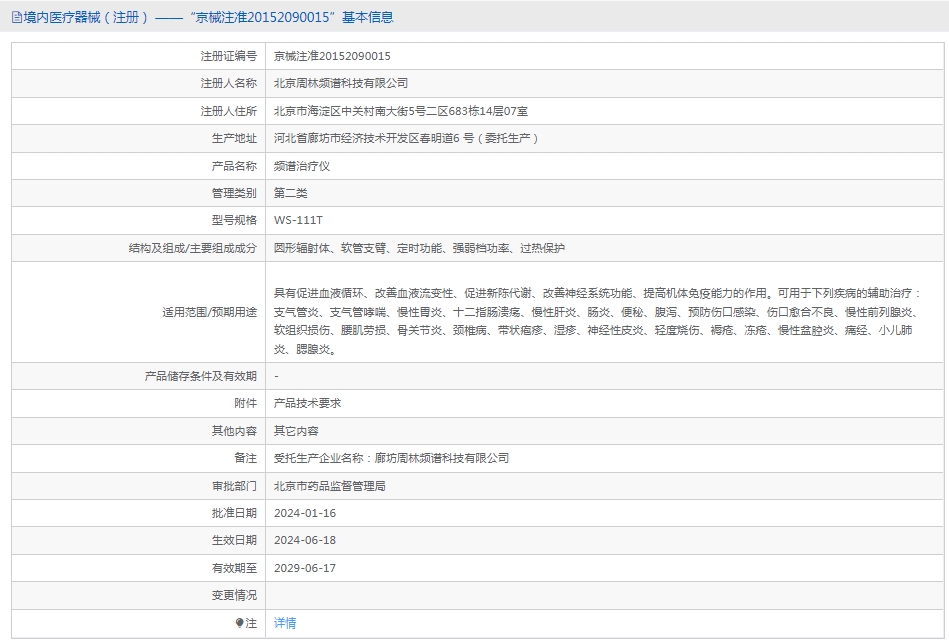
Task: Click the label 管理类别
Action: pos(234,193)
